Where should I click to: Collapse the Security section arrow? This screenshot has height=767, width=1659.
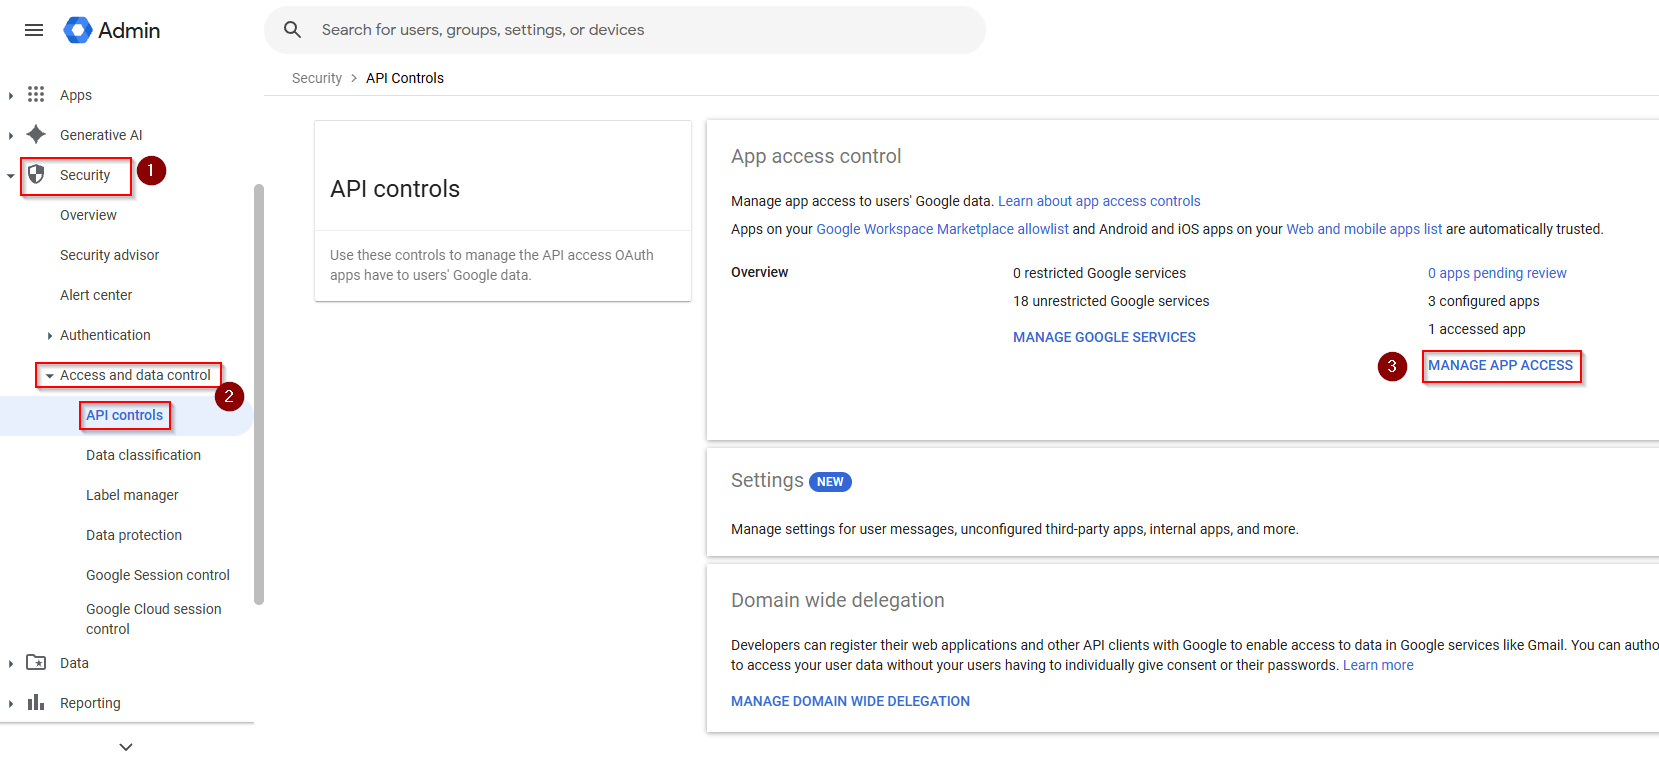tap(10, 176)
